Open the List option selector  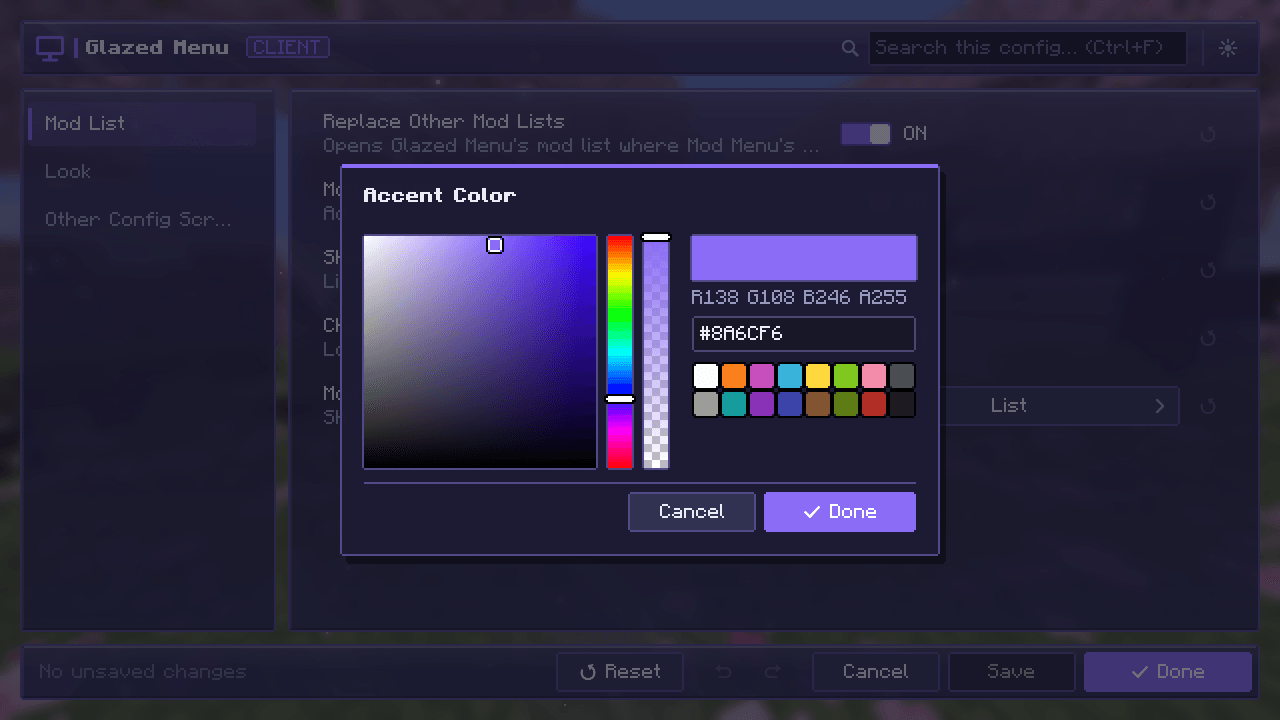(1060, 406)
